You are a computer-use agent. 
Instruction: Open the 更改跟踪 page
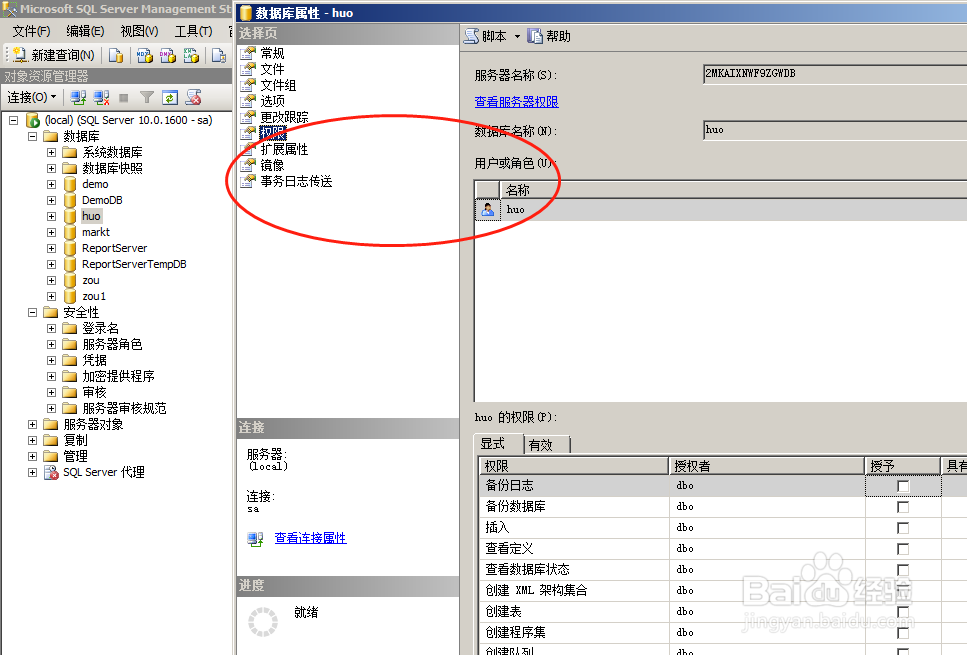tap(284, 117)
